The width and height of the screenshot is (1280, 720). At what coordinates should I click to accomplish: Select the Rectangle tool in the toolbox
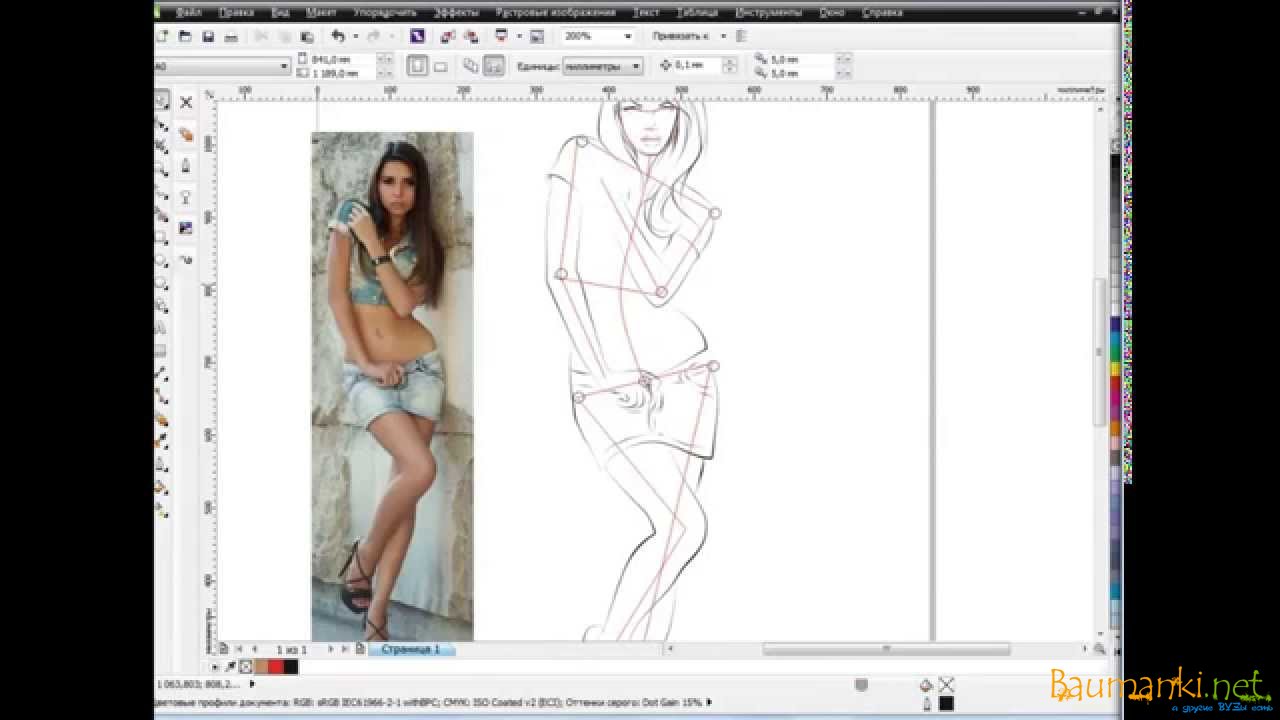161,238
